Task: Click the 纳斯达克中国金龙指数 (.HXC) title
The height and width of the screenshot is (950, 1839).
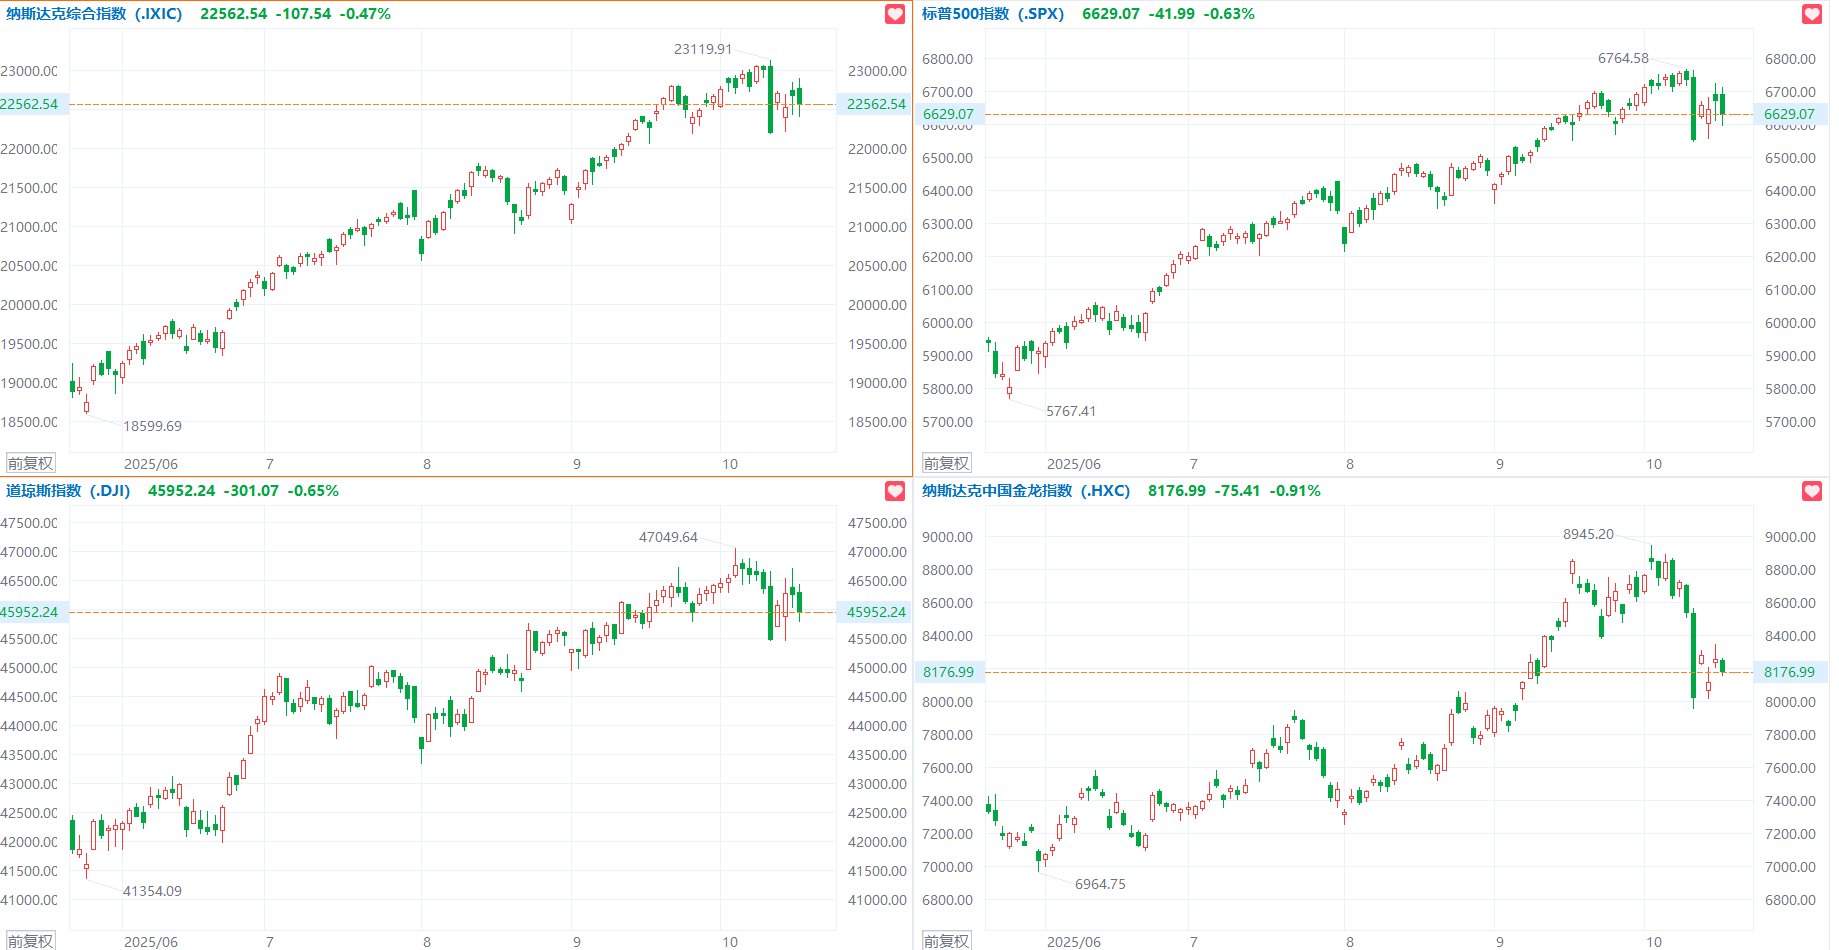Action: click(1025, 491)
